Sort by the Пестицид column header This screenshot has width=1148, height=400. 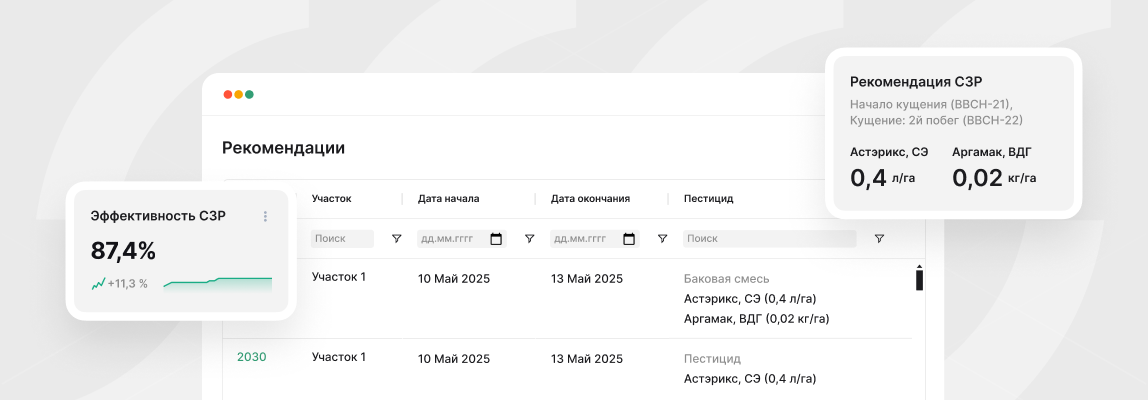[x=708, y=198]
